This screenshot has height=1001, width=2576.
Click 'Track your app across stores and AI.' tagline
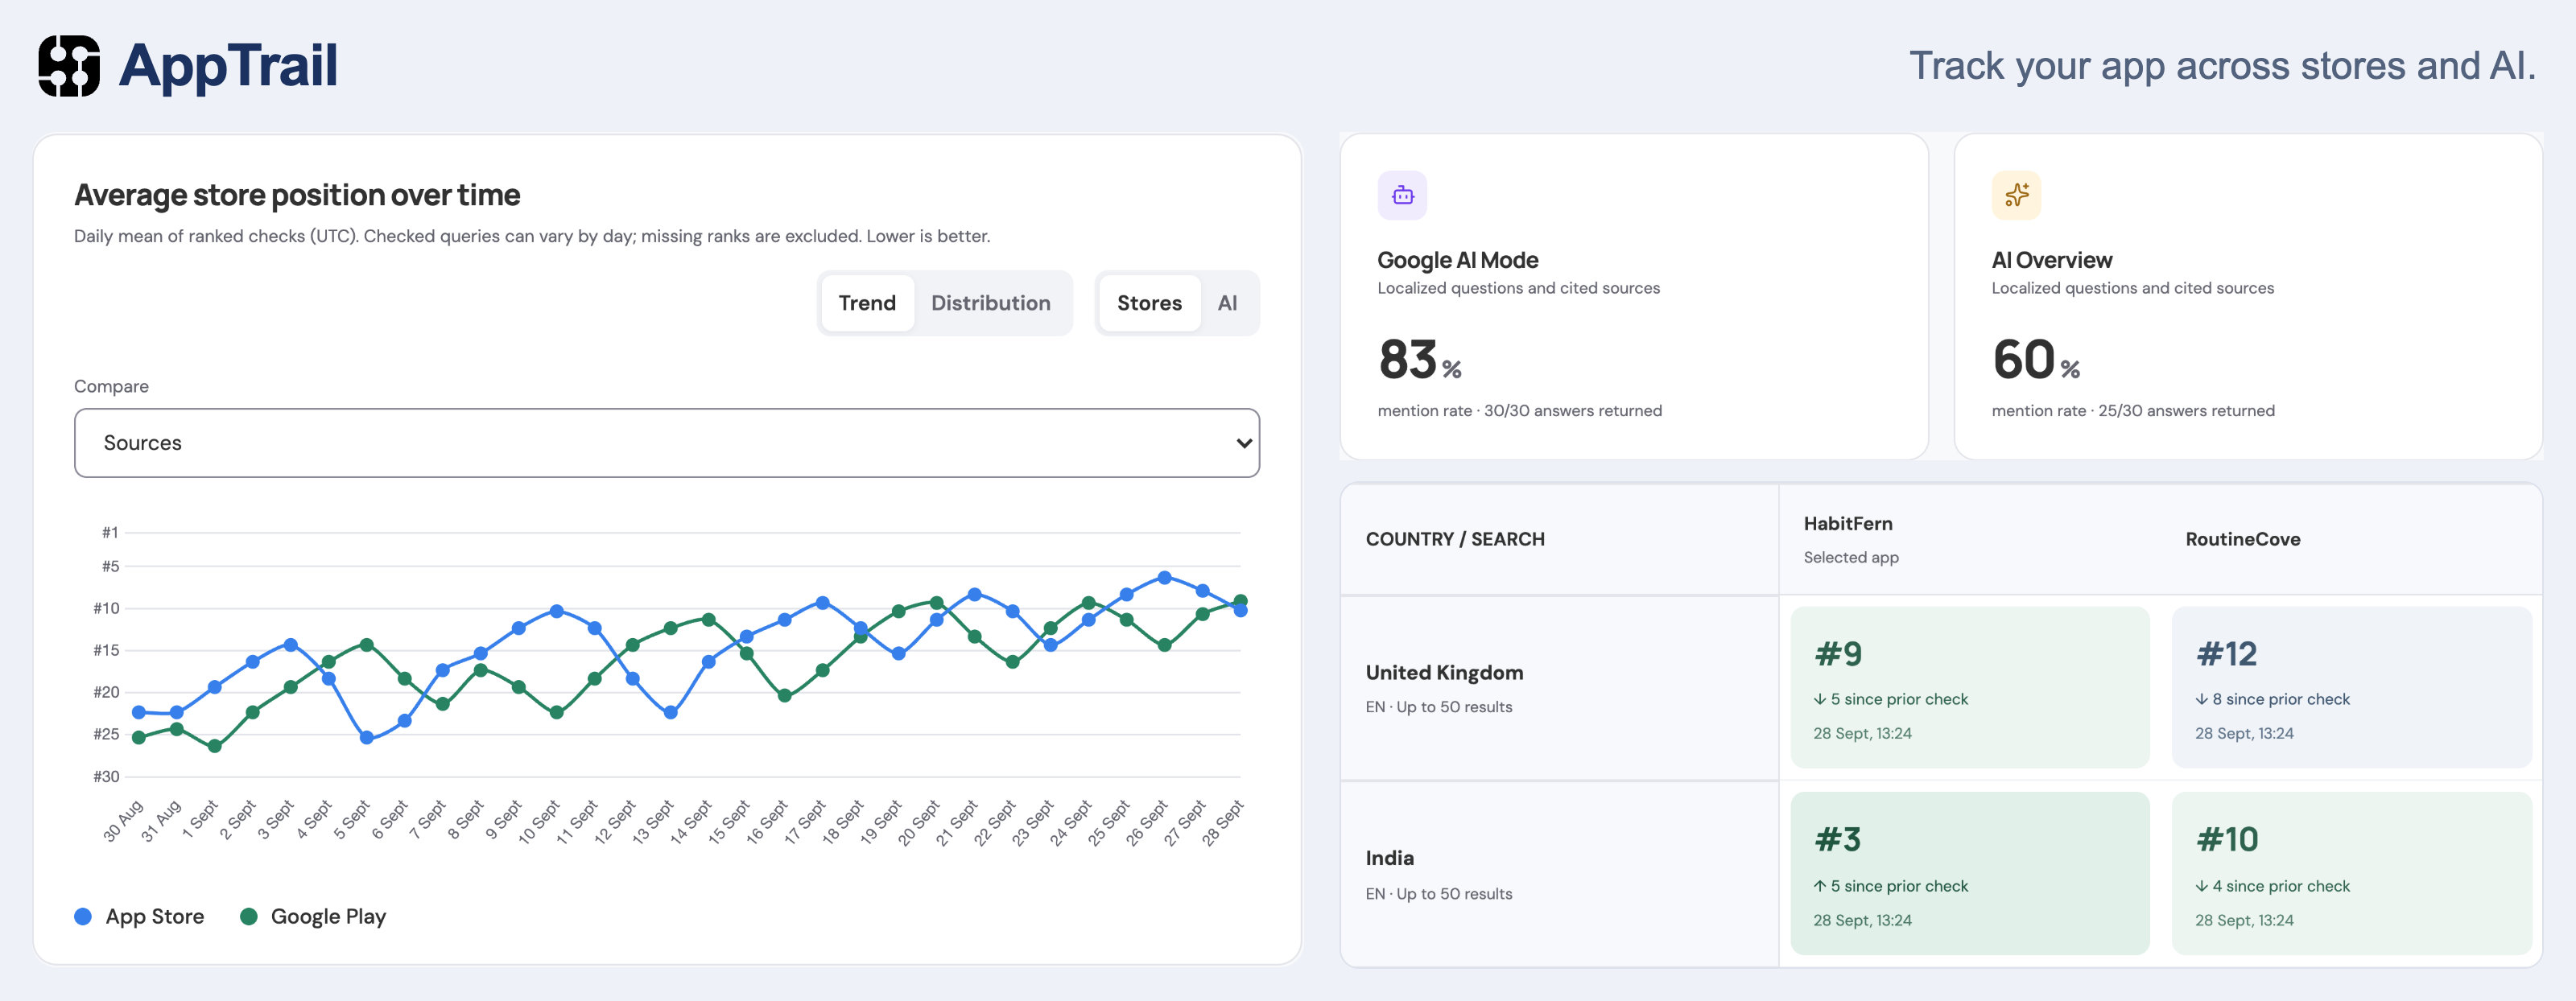point(2222,66)
